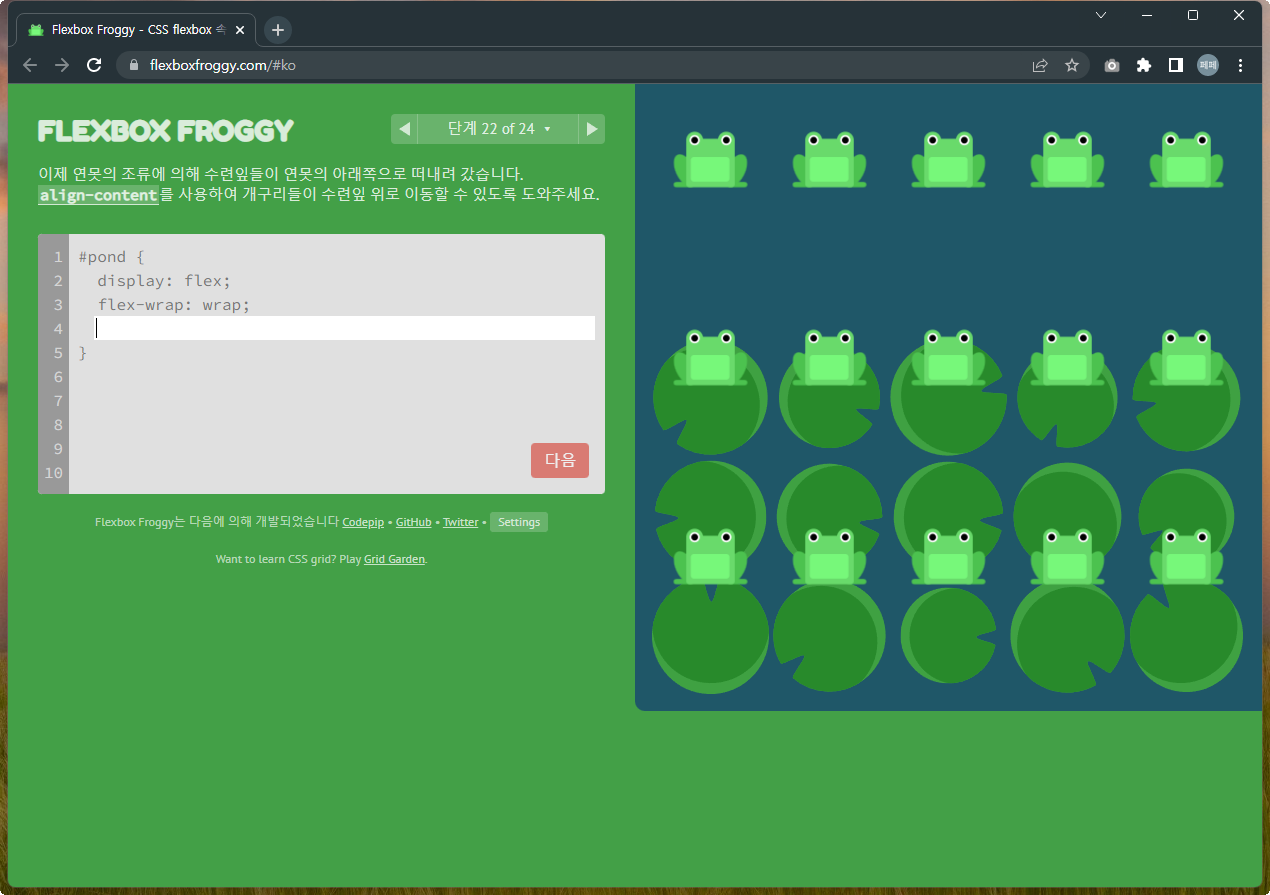Click the code line '#pond {'

click(x=112, y=257)
